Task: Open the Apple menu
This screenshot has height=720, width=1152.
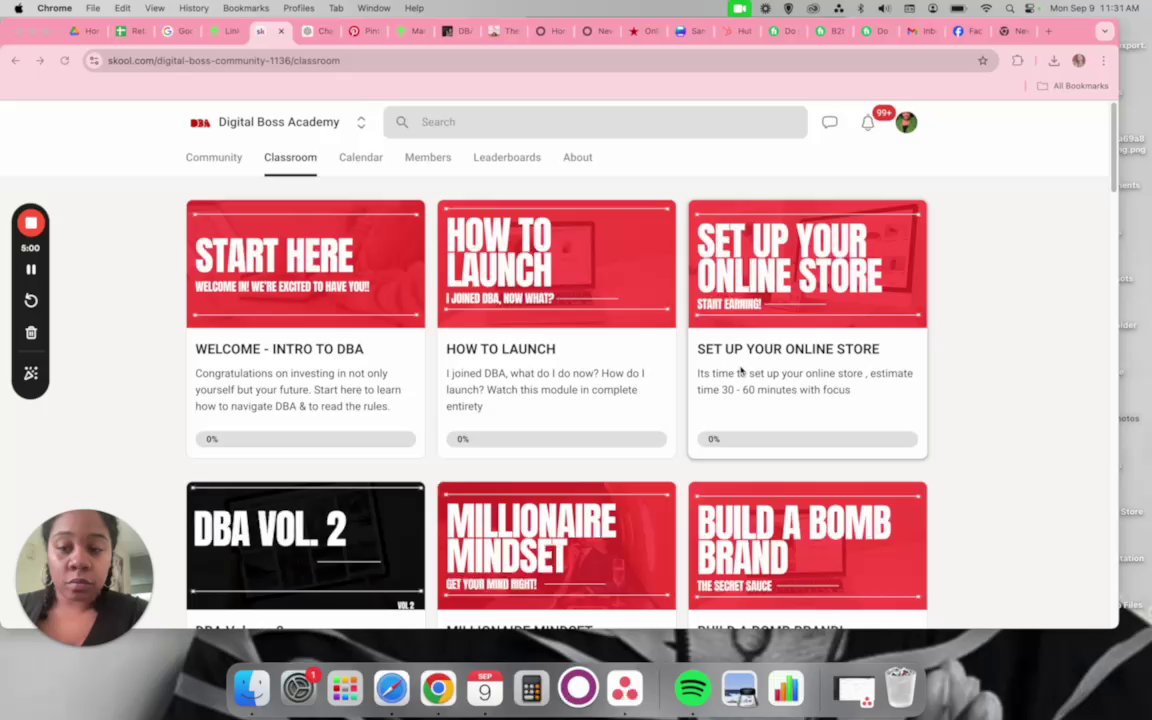Action: click(18, 8)
